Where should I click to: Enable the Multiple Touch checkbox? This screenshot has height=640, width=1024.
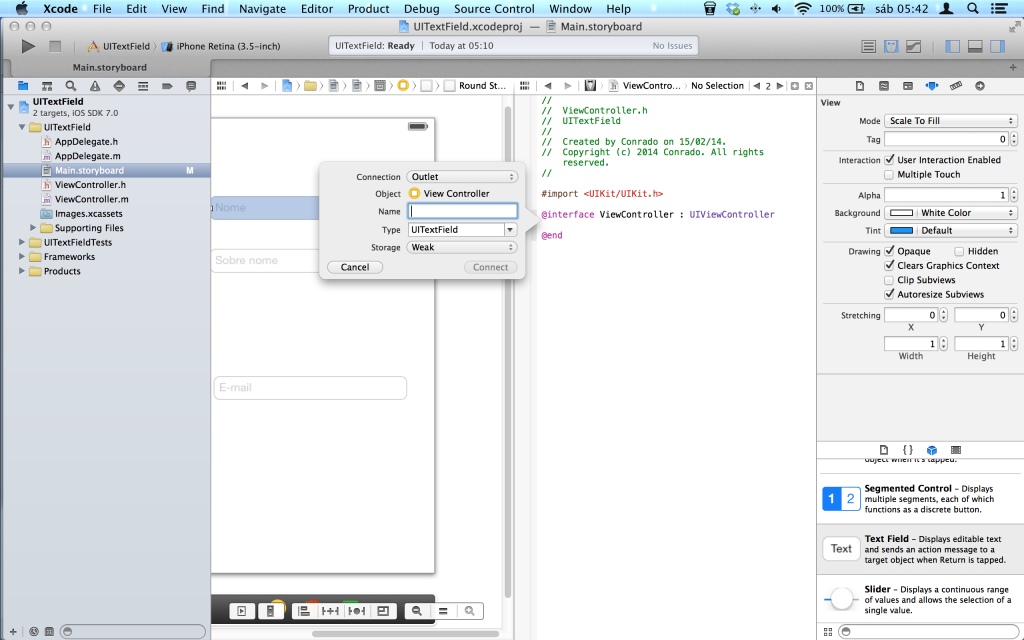pyautogui.click(x=889, y=175)
